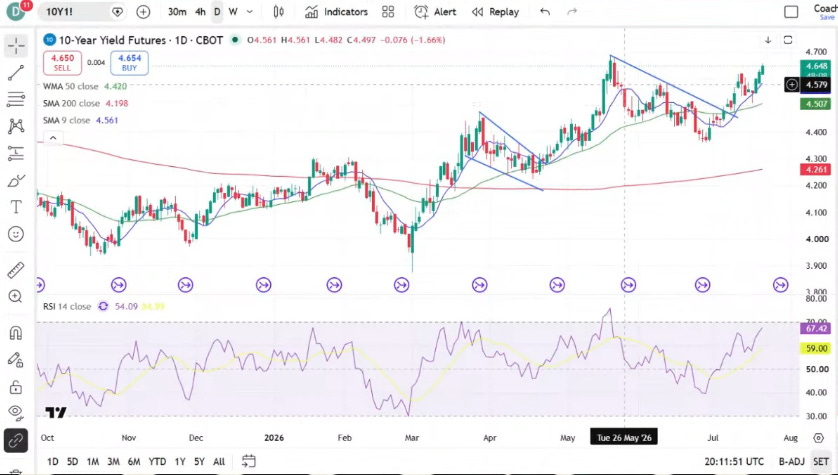The image size is (838, 475).
Task: Select the trend line drawing tool
Action: (x=16, y=73)
